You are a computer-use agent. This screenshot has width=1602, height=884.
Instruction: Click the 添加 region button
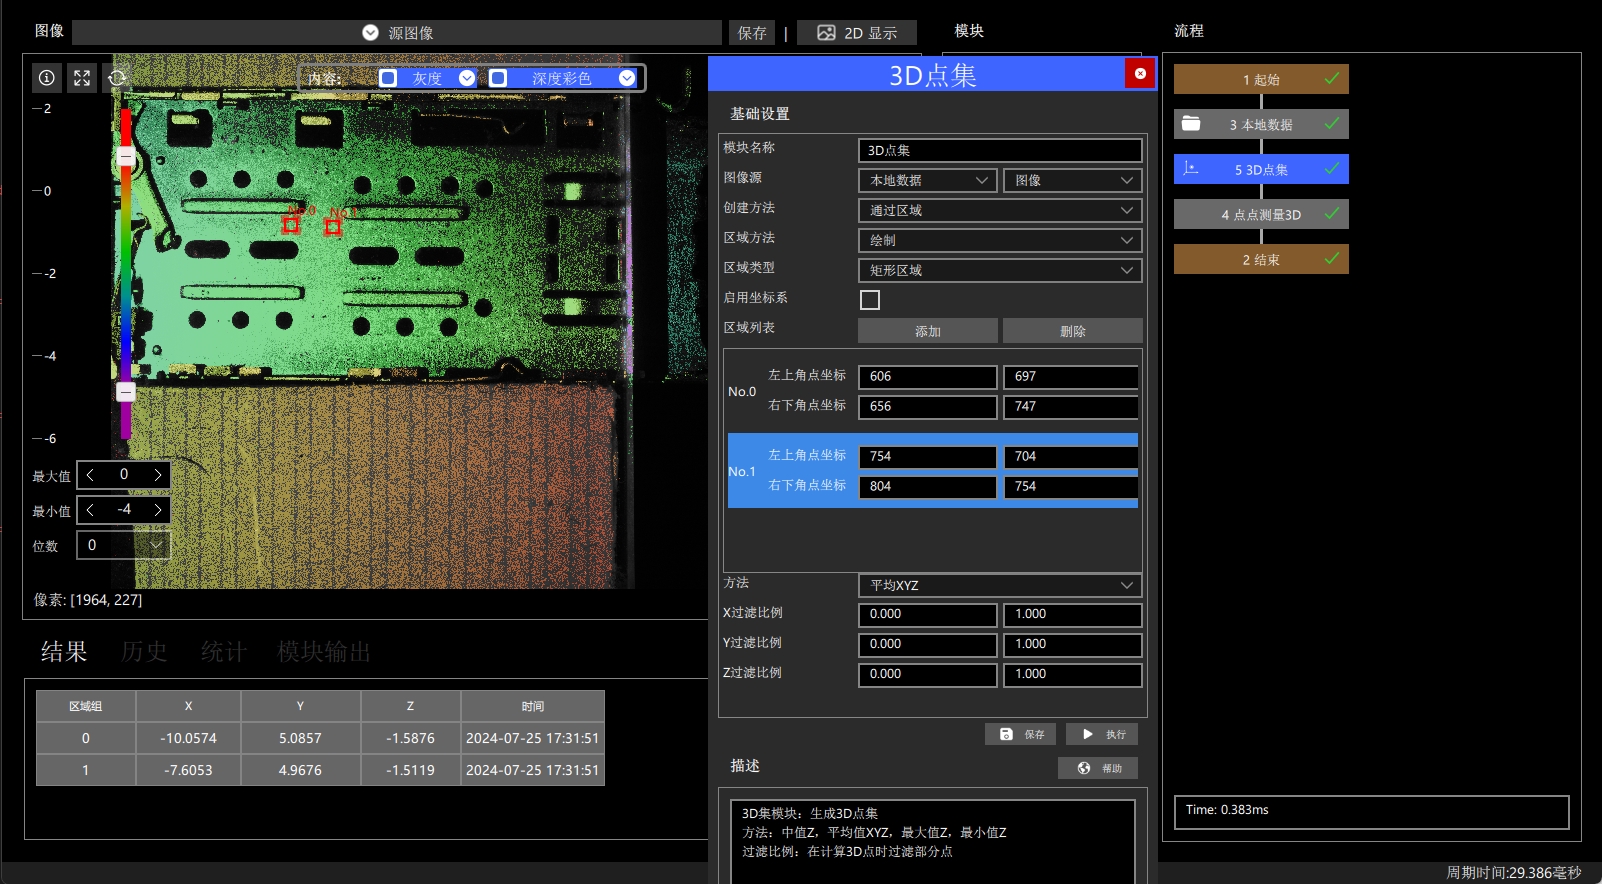(x=928, y=331)
